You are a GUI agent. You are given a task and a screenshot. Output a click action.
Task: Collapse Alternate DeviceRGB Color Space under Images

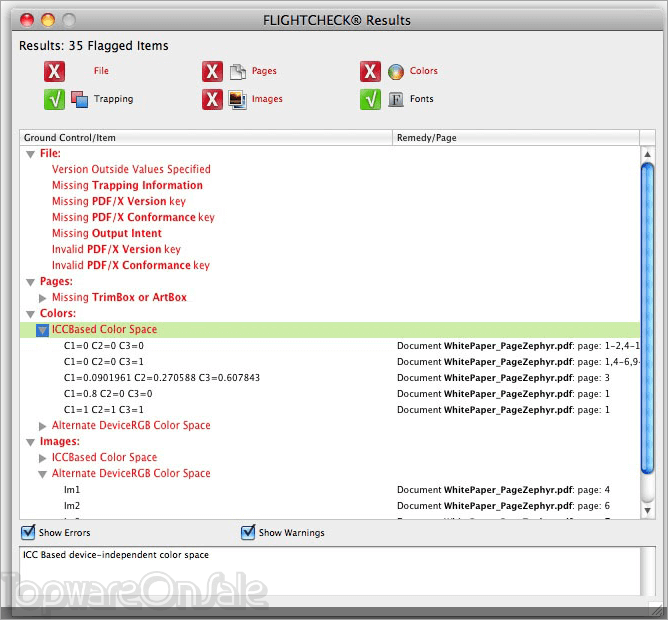click(x=42, y=474)
